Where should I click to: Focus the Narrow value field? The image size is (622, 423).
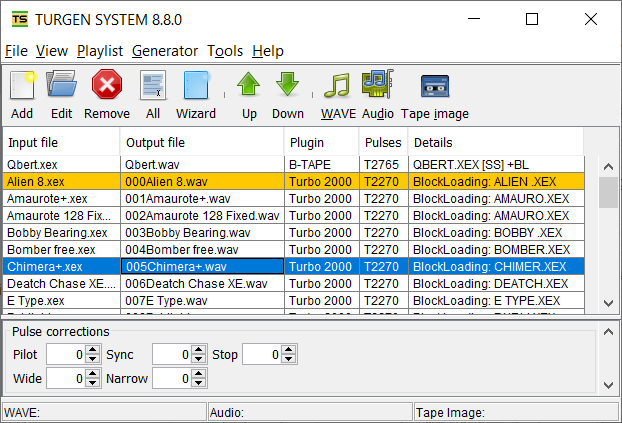(173, 378)
